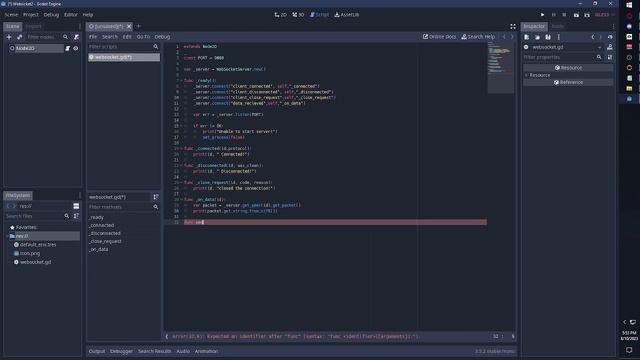
Task: Go to next script edit location
Action: click(512, 37)
